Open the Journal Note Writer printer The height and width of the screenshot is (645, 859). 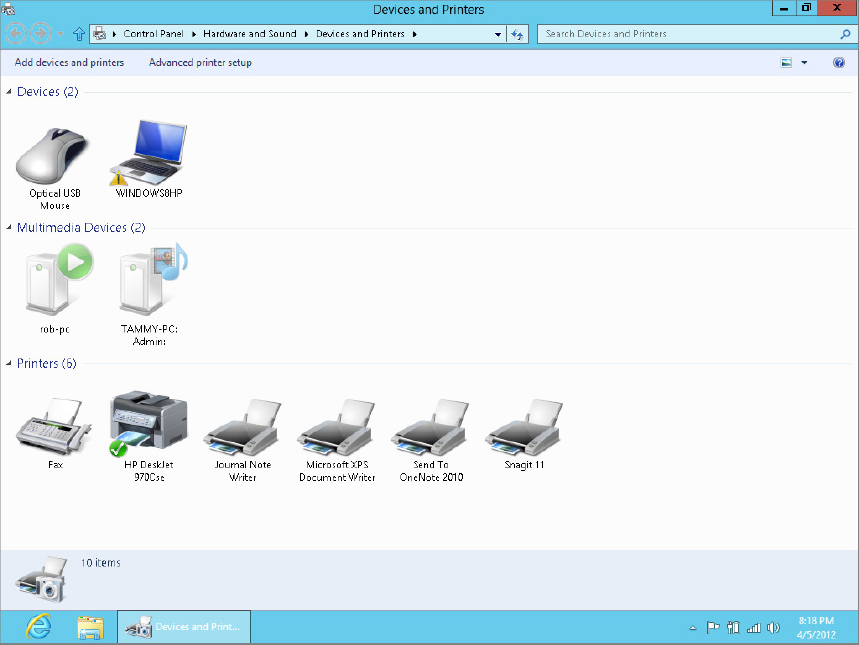point(241,420)
